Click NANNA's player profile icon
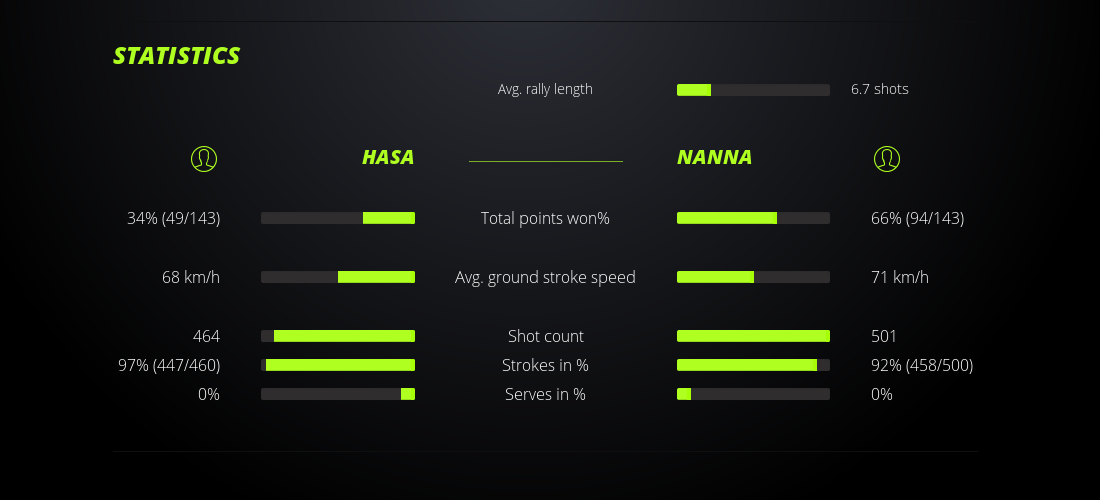The height and width of the screenshot is (500, 1100). click(x=887, y=158)
